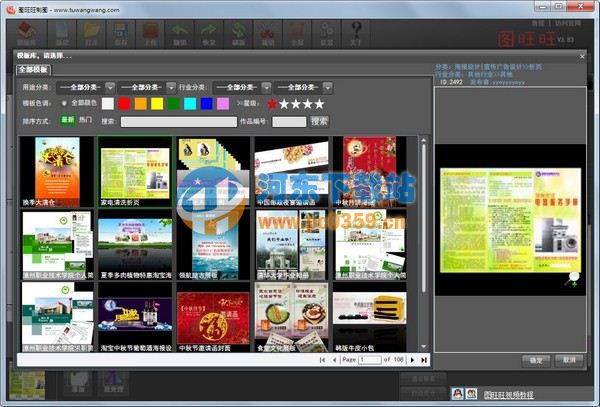Image resolution: width=600 pixels, height=407 pixels.
Task: Cancel dialog with 取消 button
Action: click(x=569, y=360)
